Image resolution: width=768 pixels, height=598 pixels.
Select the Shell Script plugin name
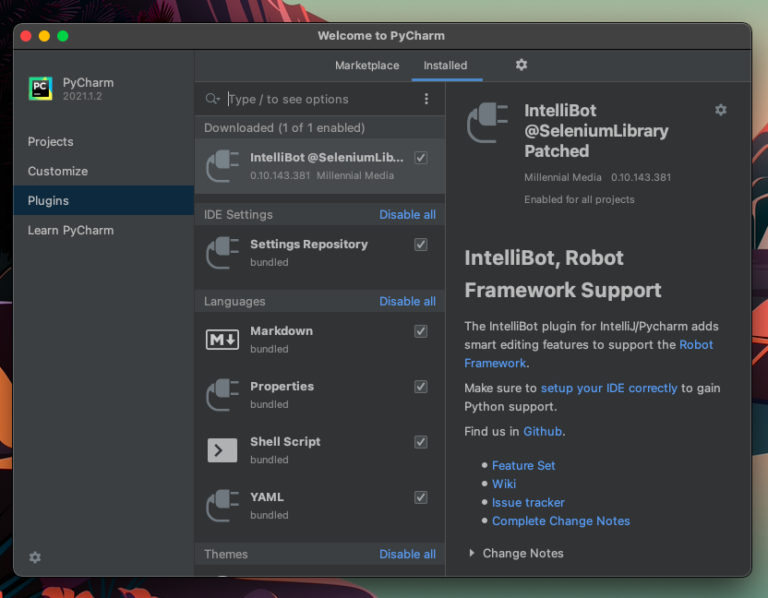(x=285, y=441)
